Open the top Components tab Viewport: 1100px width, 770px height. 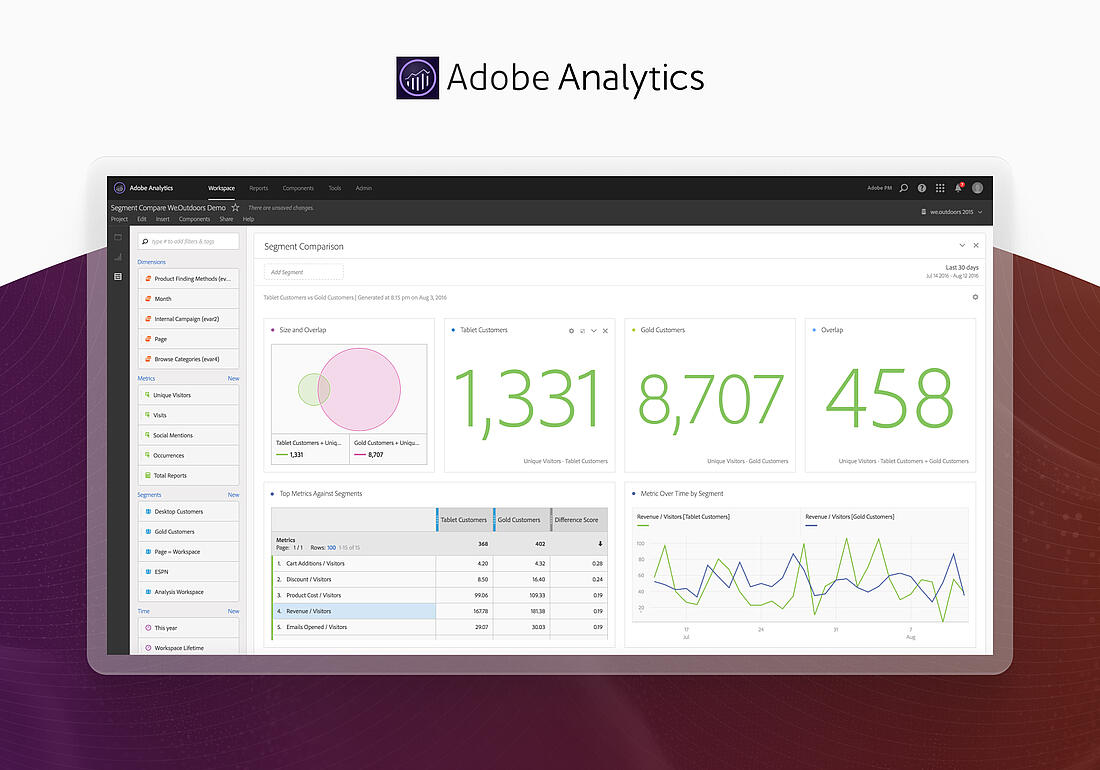click(x=298, y=188)
